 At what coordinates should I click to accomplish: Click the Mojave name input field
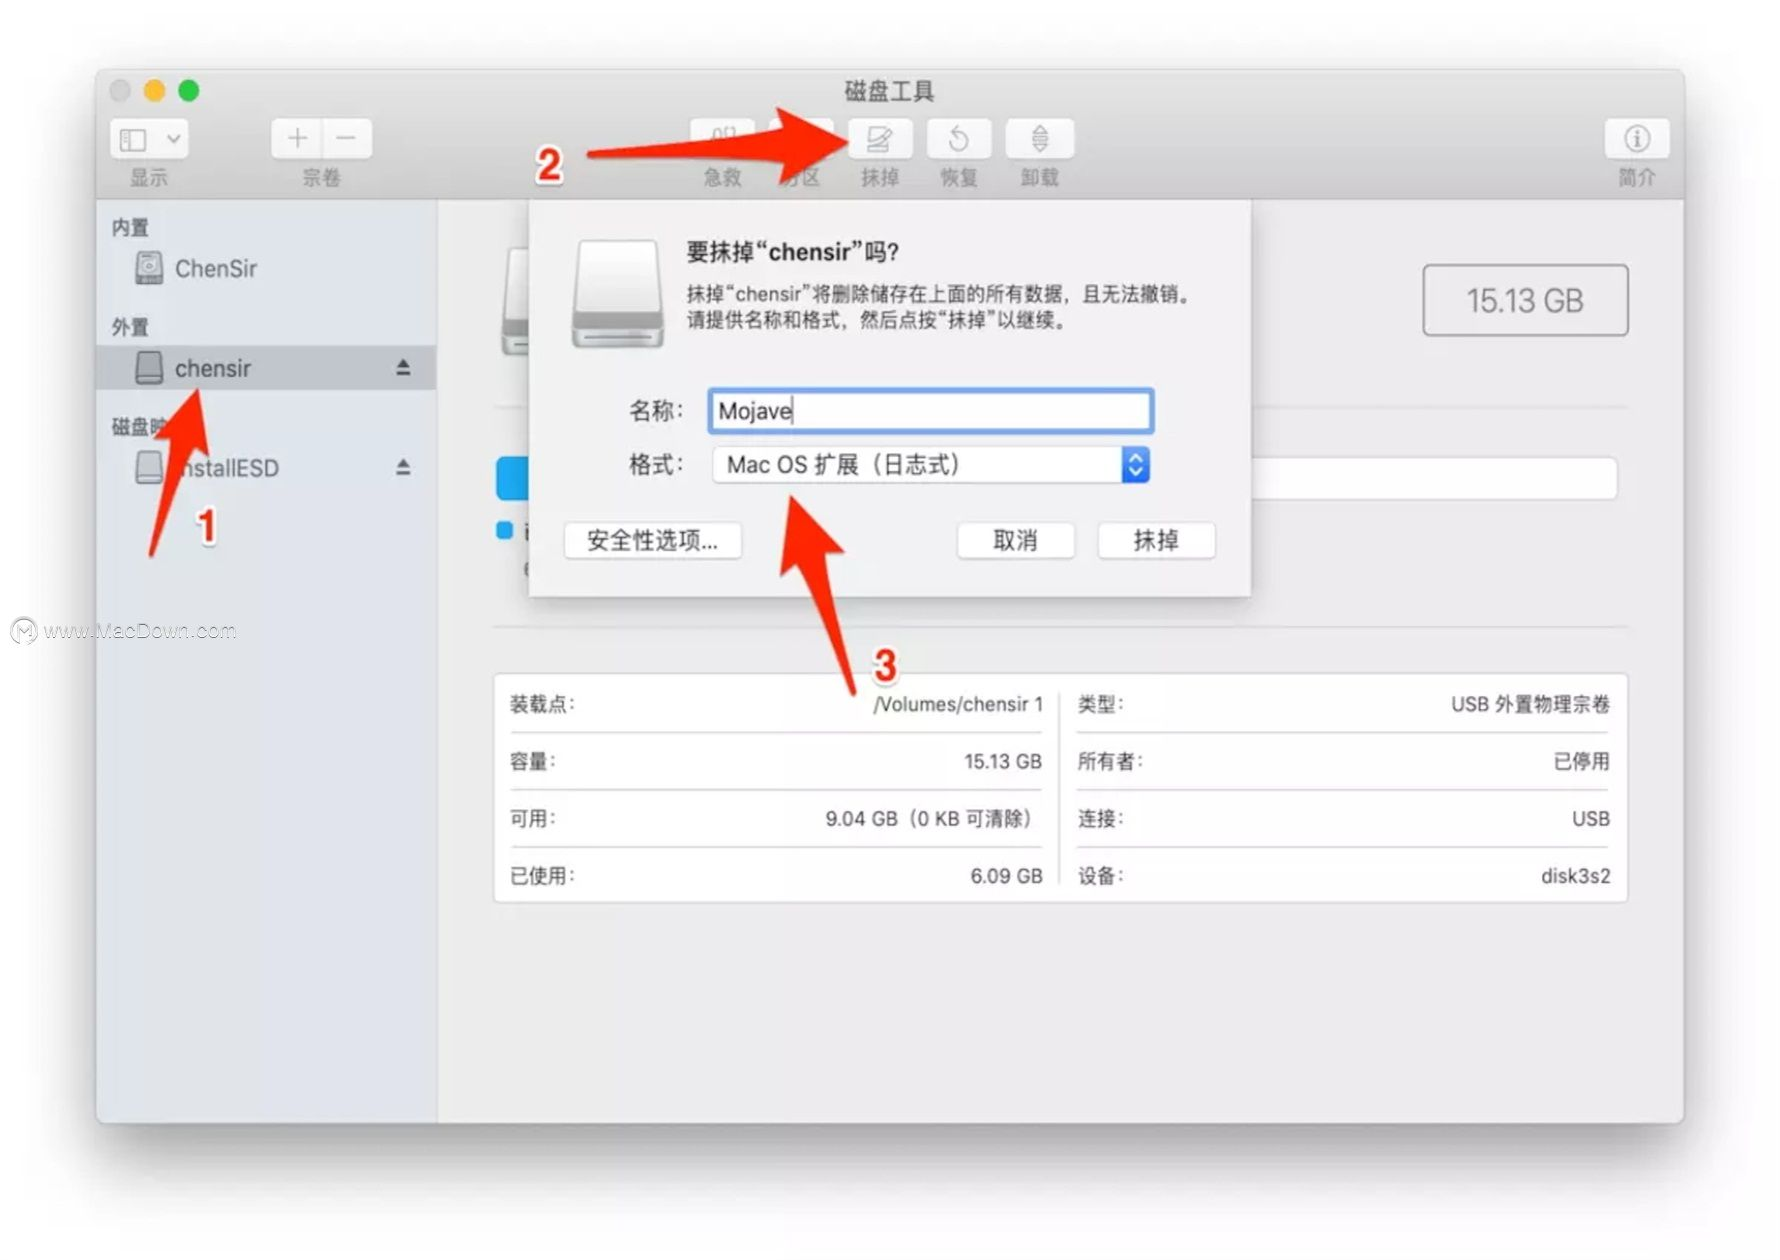[x=930, y=411]
